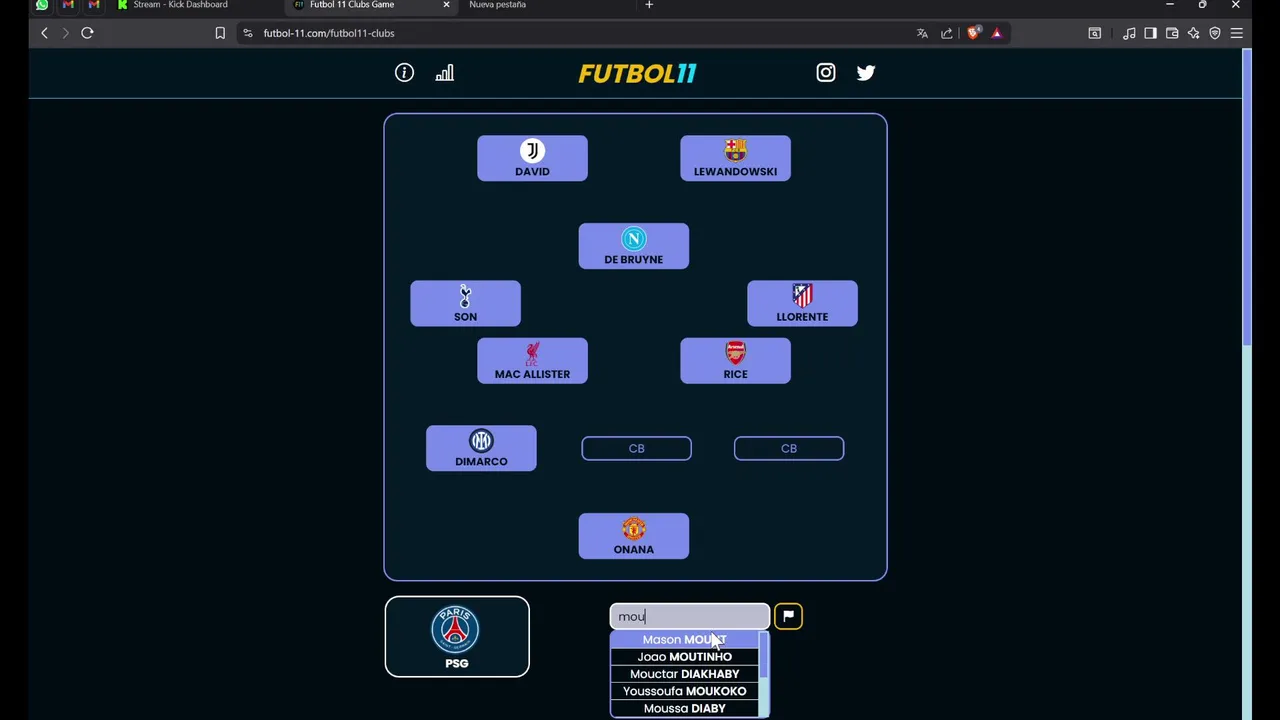This screenshot has height=720, width=1280.
Task: Open Leo AI sparkle icon
Action: click(x=1193, y=33)
